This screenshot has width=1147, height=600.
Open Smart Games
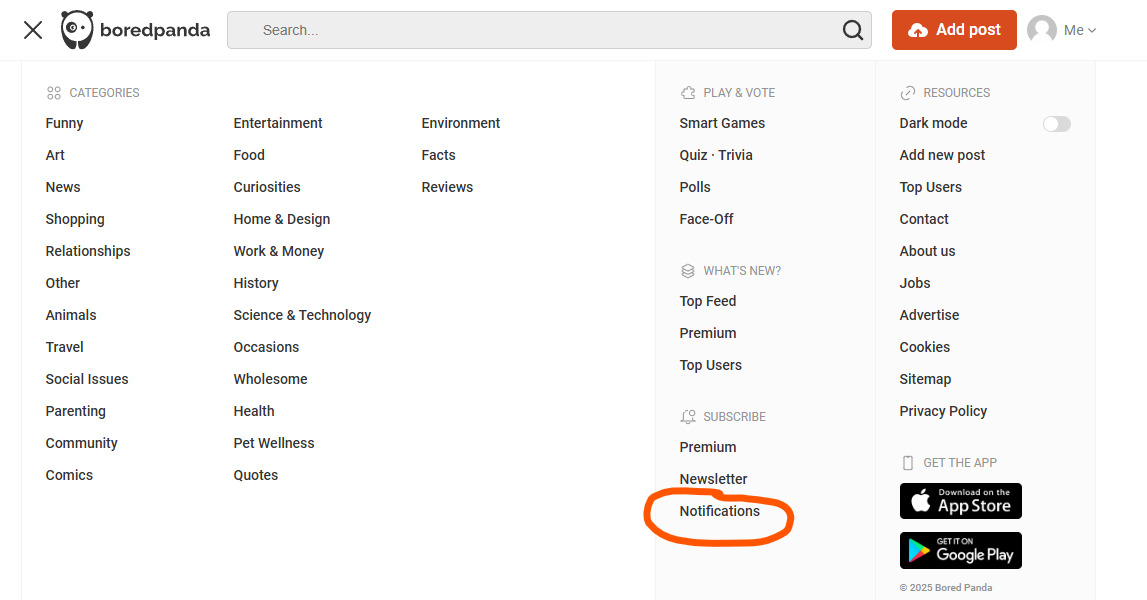722,123
